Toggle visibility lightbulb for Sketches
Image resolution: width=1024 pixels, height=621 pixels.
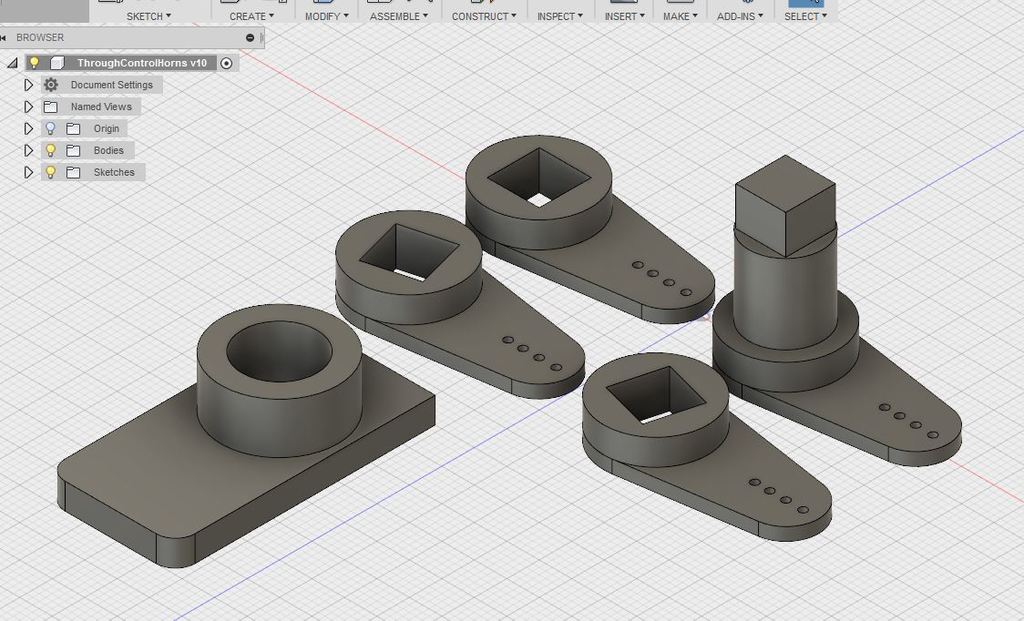tap(50, 173)
